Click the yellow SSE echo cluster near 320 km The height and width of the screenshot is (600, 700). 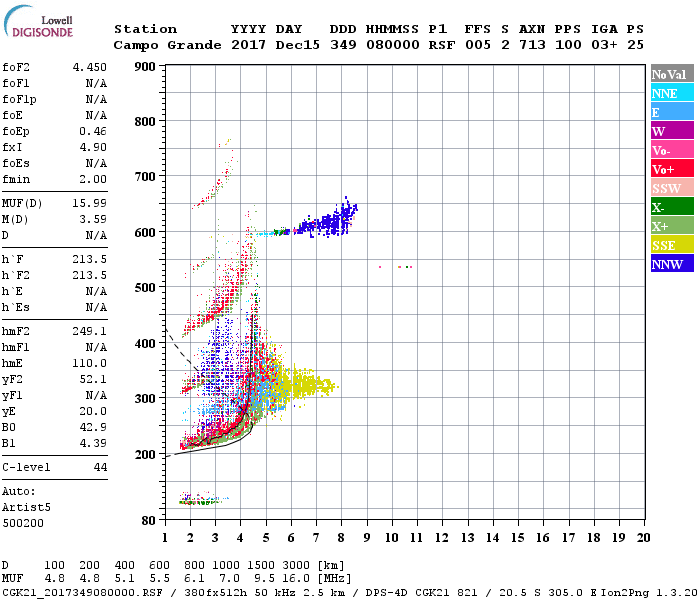tap(306, 384)
